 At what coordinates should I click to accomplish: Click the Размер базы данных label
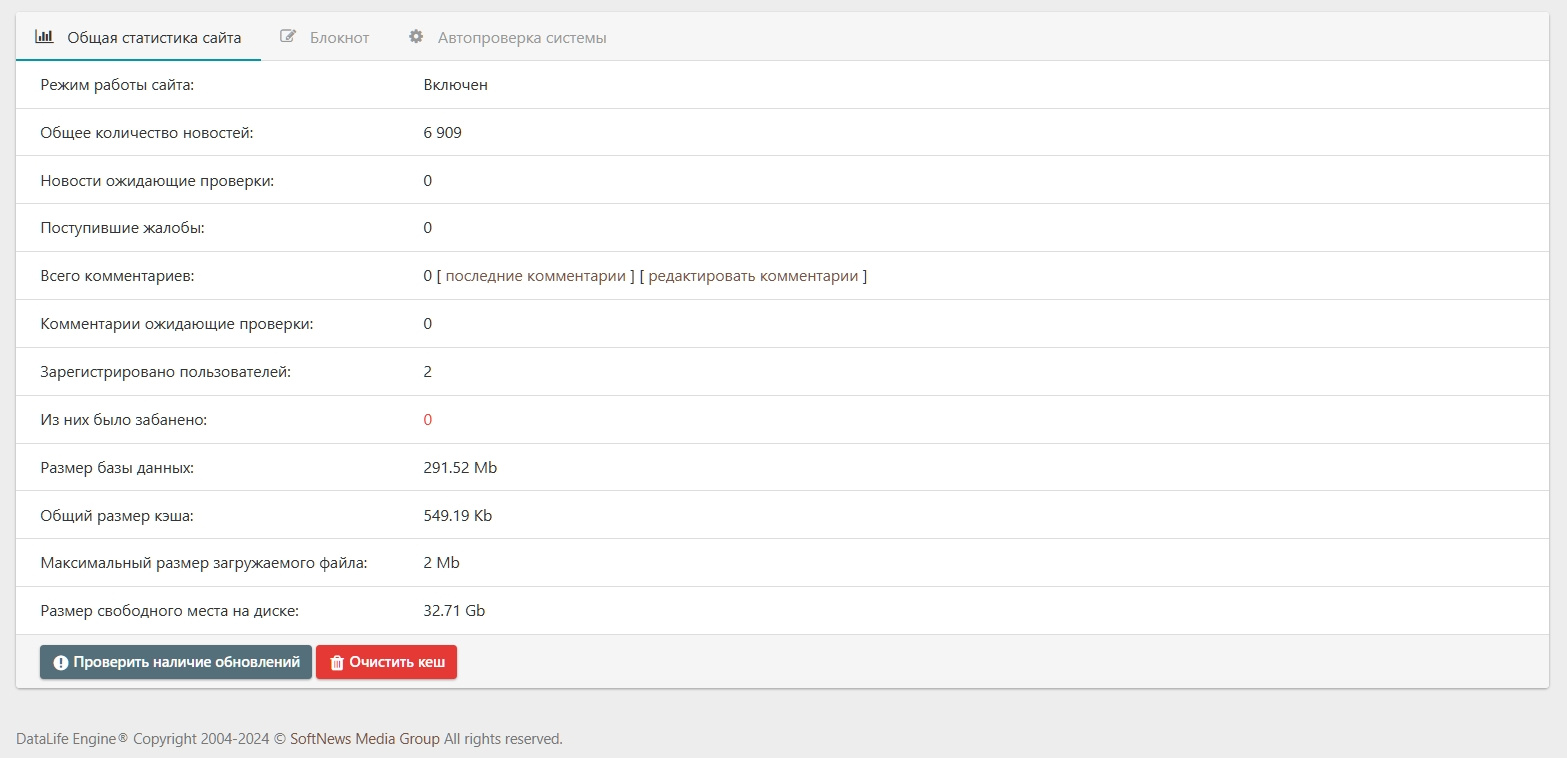point(117,468)
